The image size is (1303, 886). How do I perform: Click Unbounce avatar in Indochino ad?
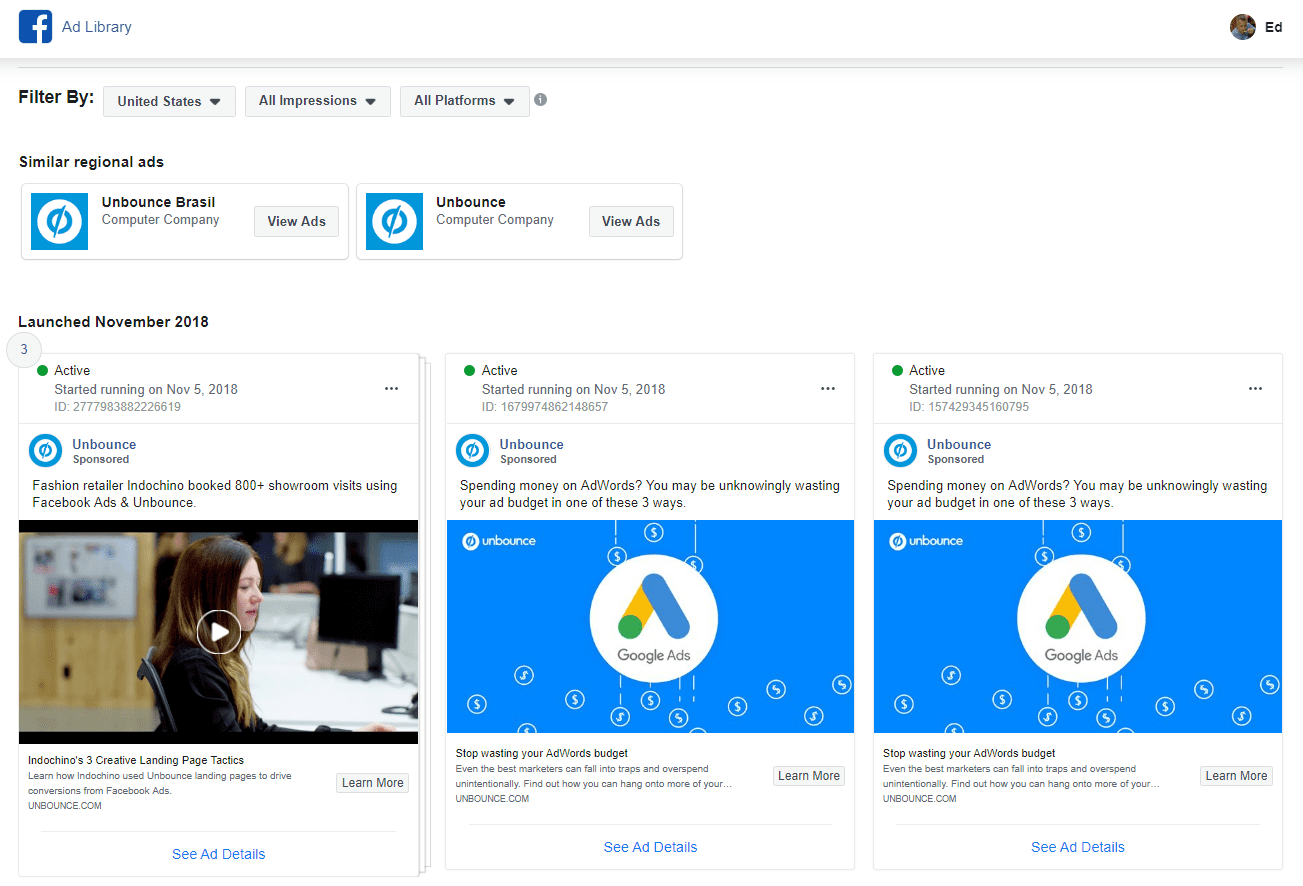coord(45,451)
